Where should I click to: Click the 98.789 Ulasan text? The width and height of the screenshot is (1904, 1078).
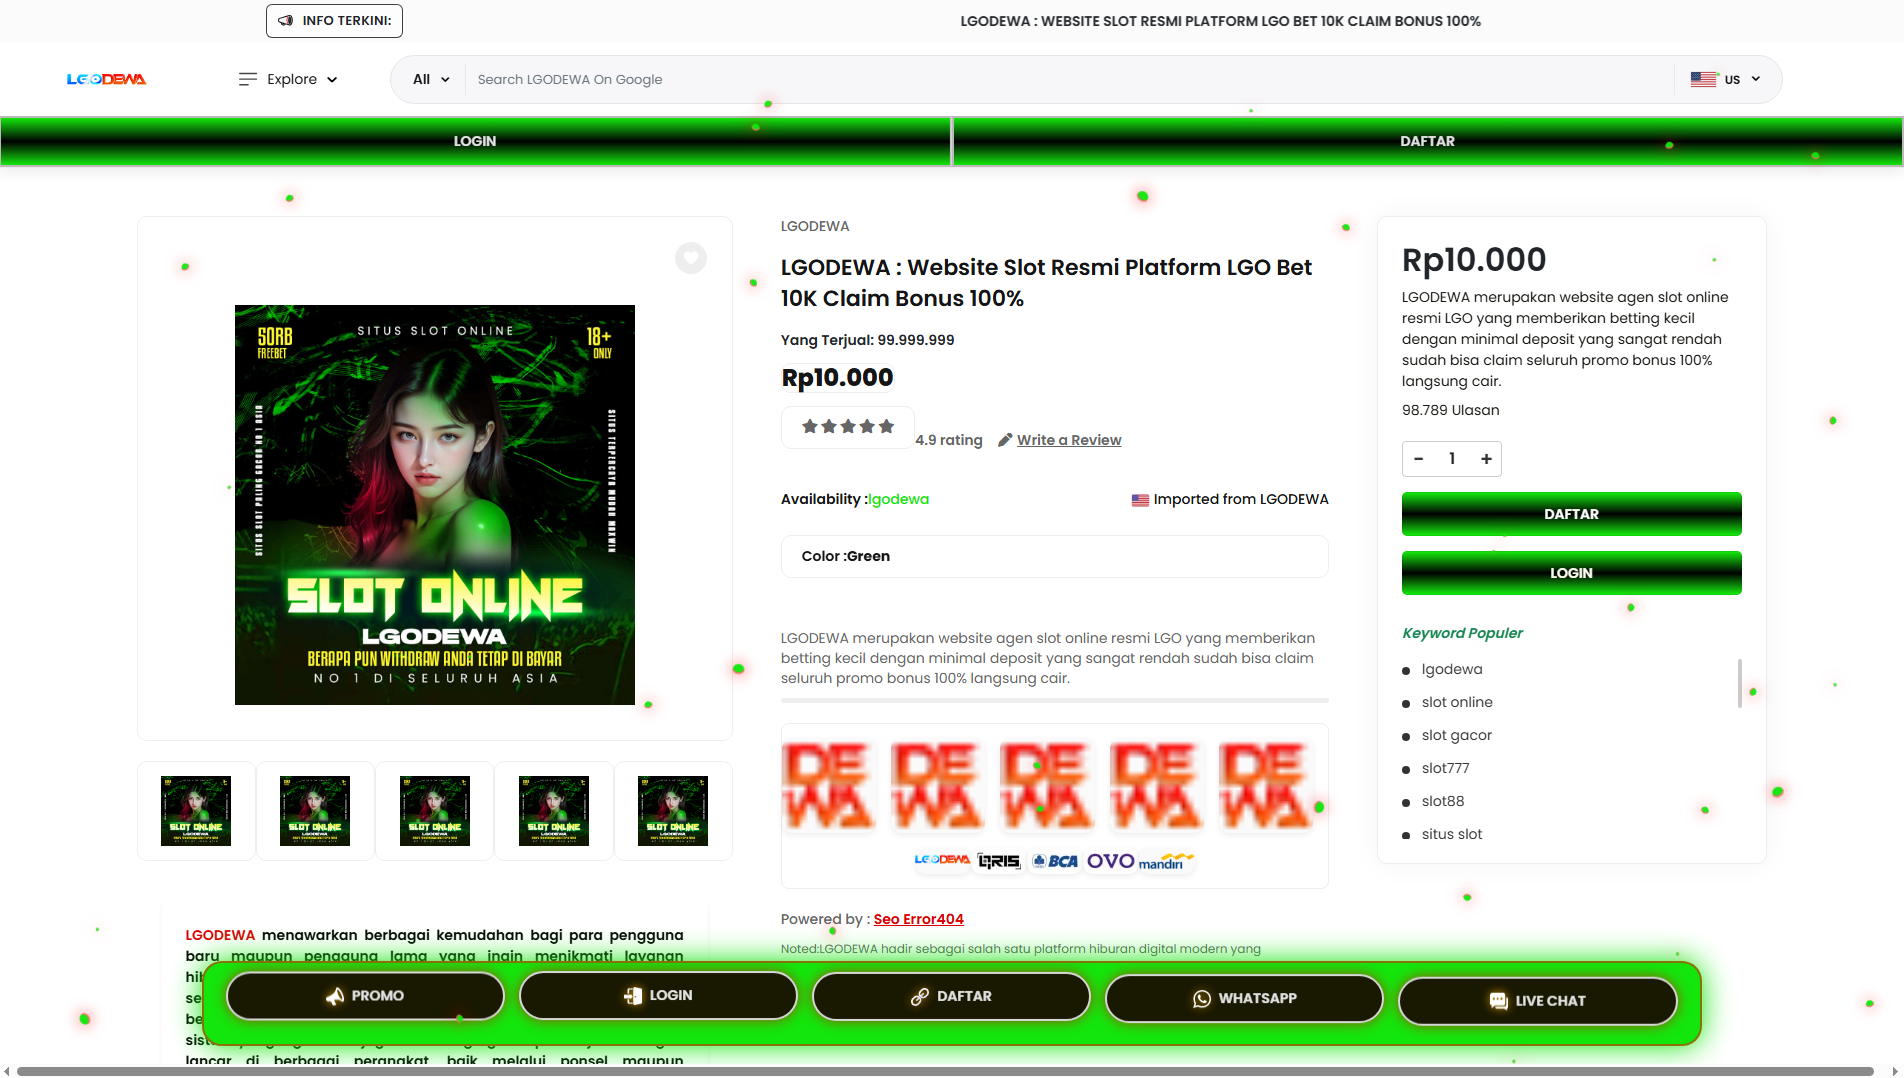point(1451,410)
